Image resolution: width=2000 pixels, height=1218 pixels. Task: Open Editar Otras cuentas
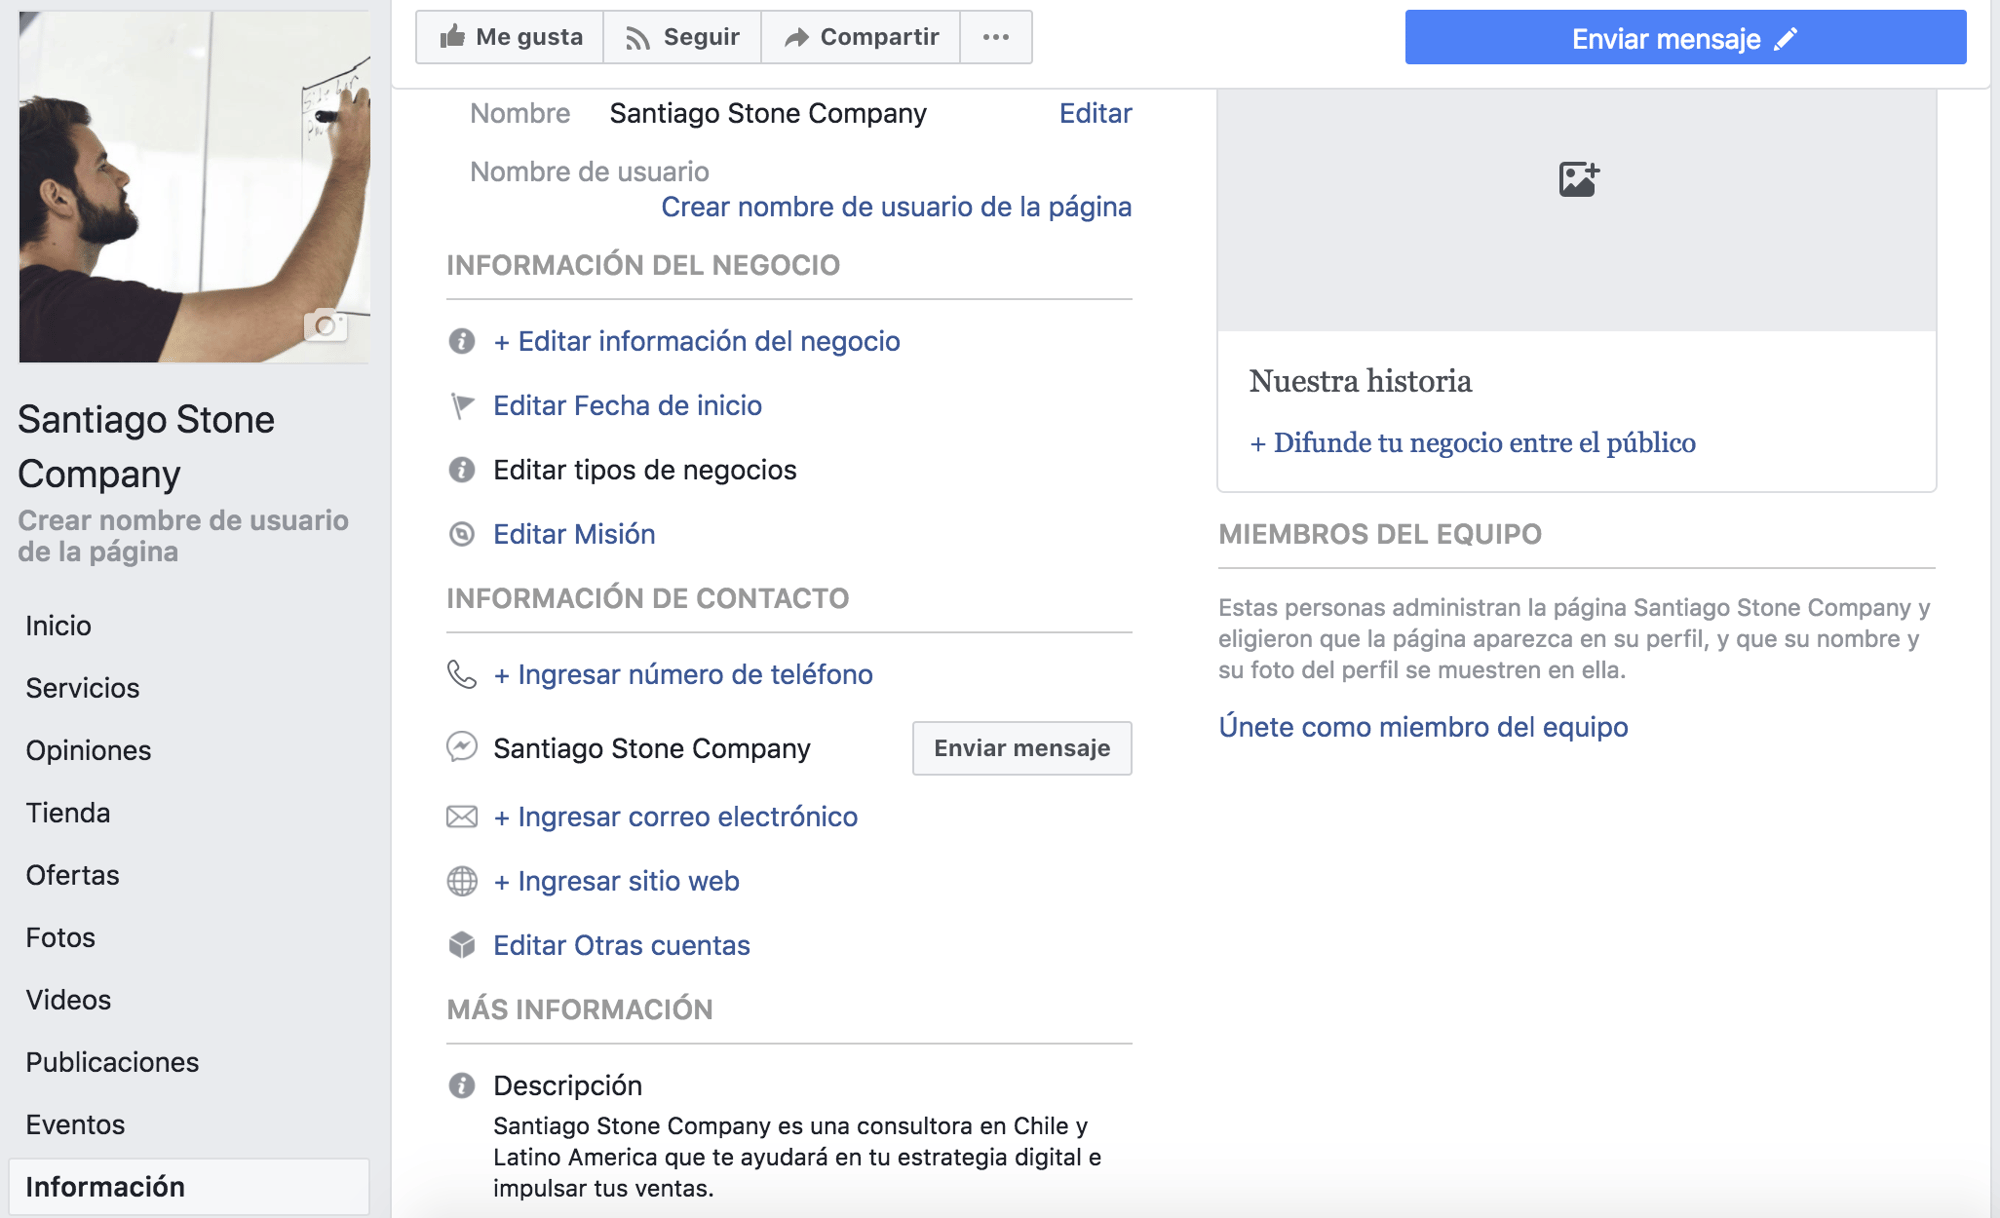621,945
